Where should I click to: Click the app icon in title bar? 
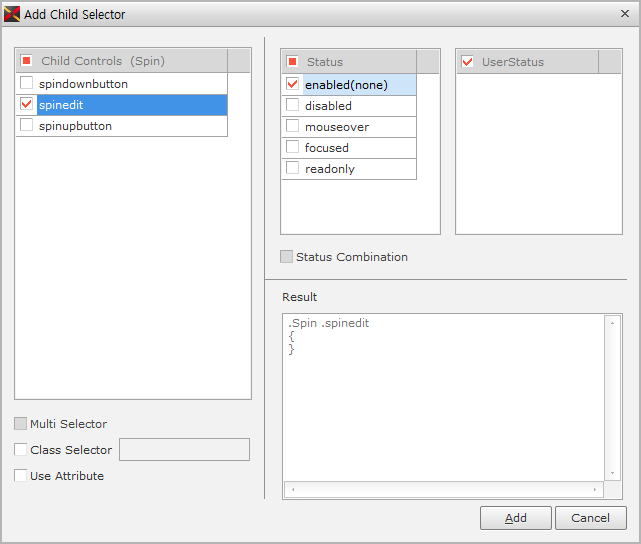(12, 15)
